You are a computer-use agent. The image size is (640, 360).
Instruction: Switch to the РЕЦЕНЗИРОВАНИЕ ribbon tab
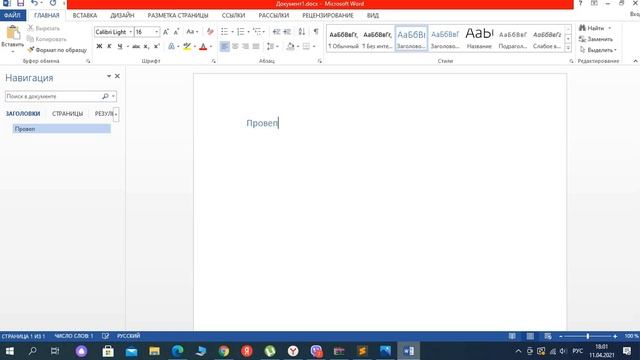coord(328,16)
